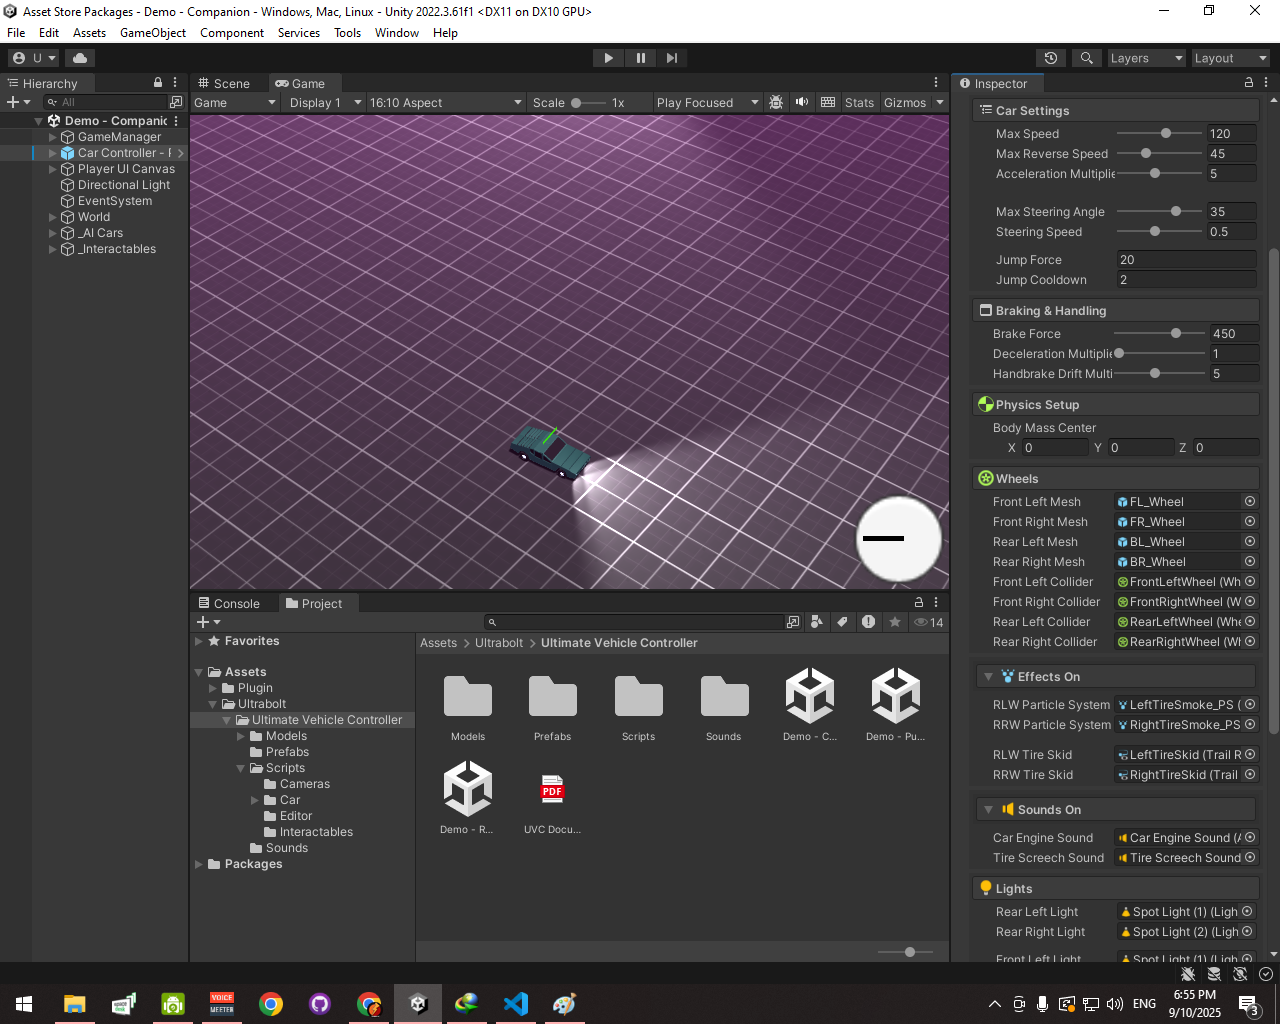The height and width of the screenshot is (1024, 1280).
Task: Click the Windows Start button
Action: [24, 1003]
